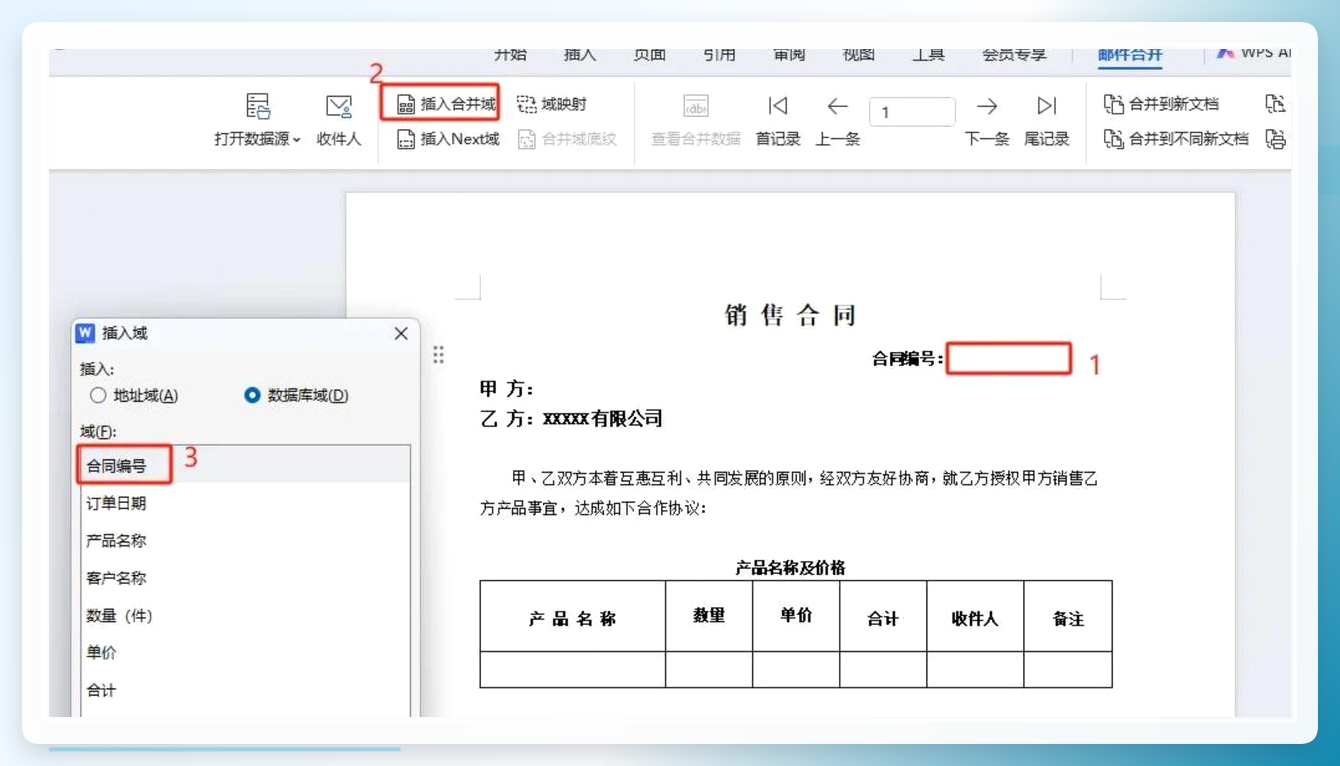1340x766 pixels.
Task: Select 单价 in field list
Action: coord(244,652)
